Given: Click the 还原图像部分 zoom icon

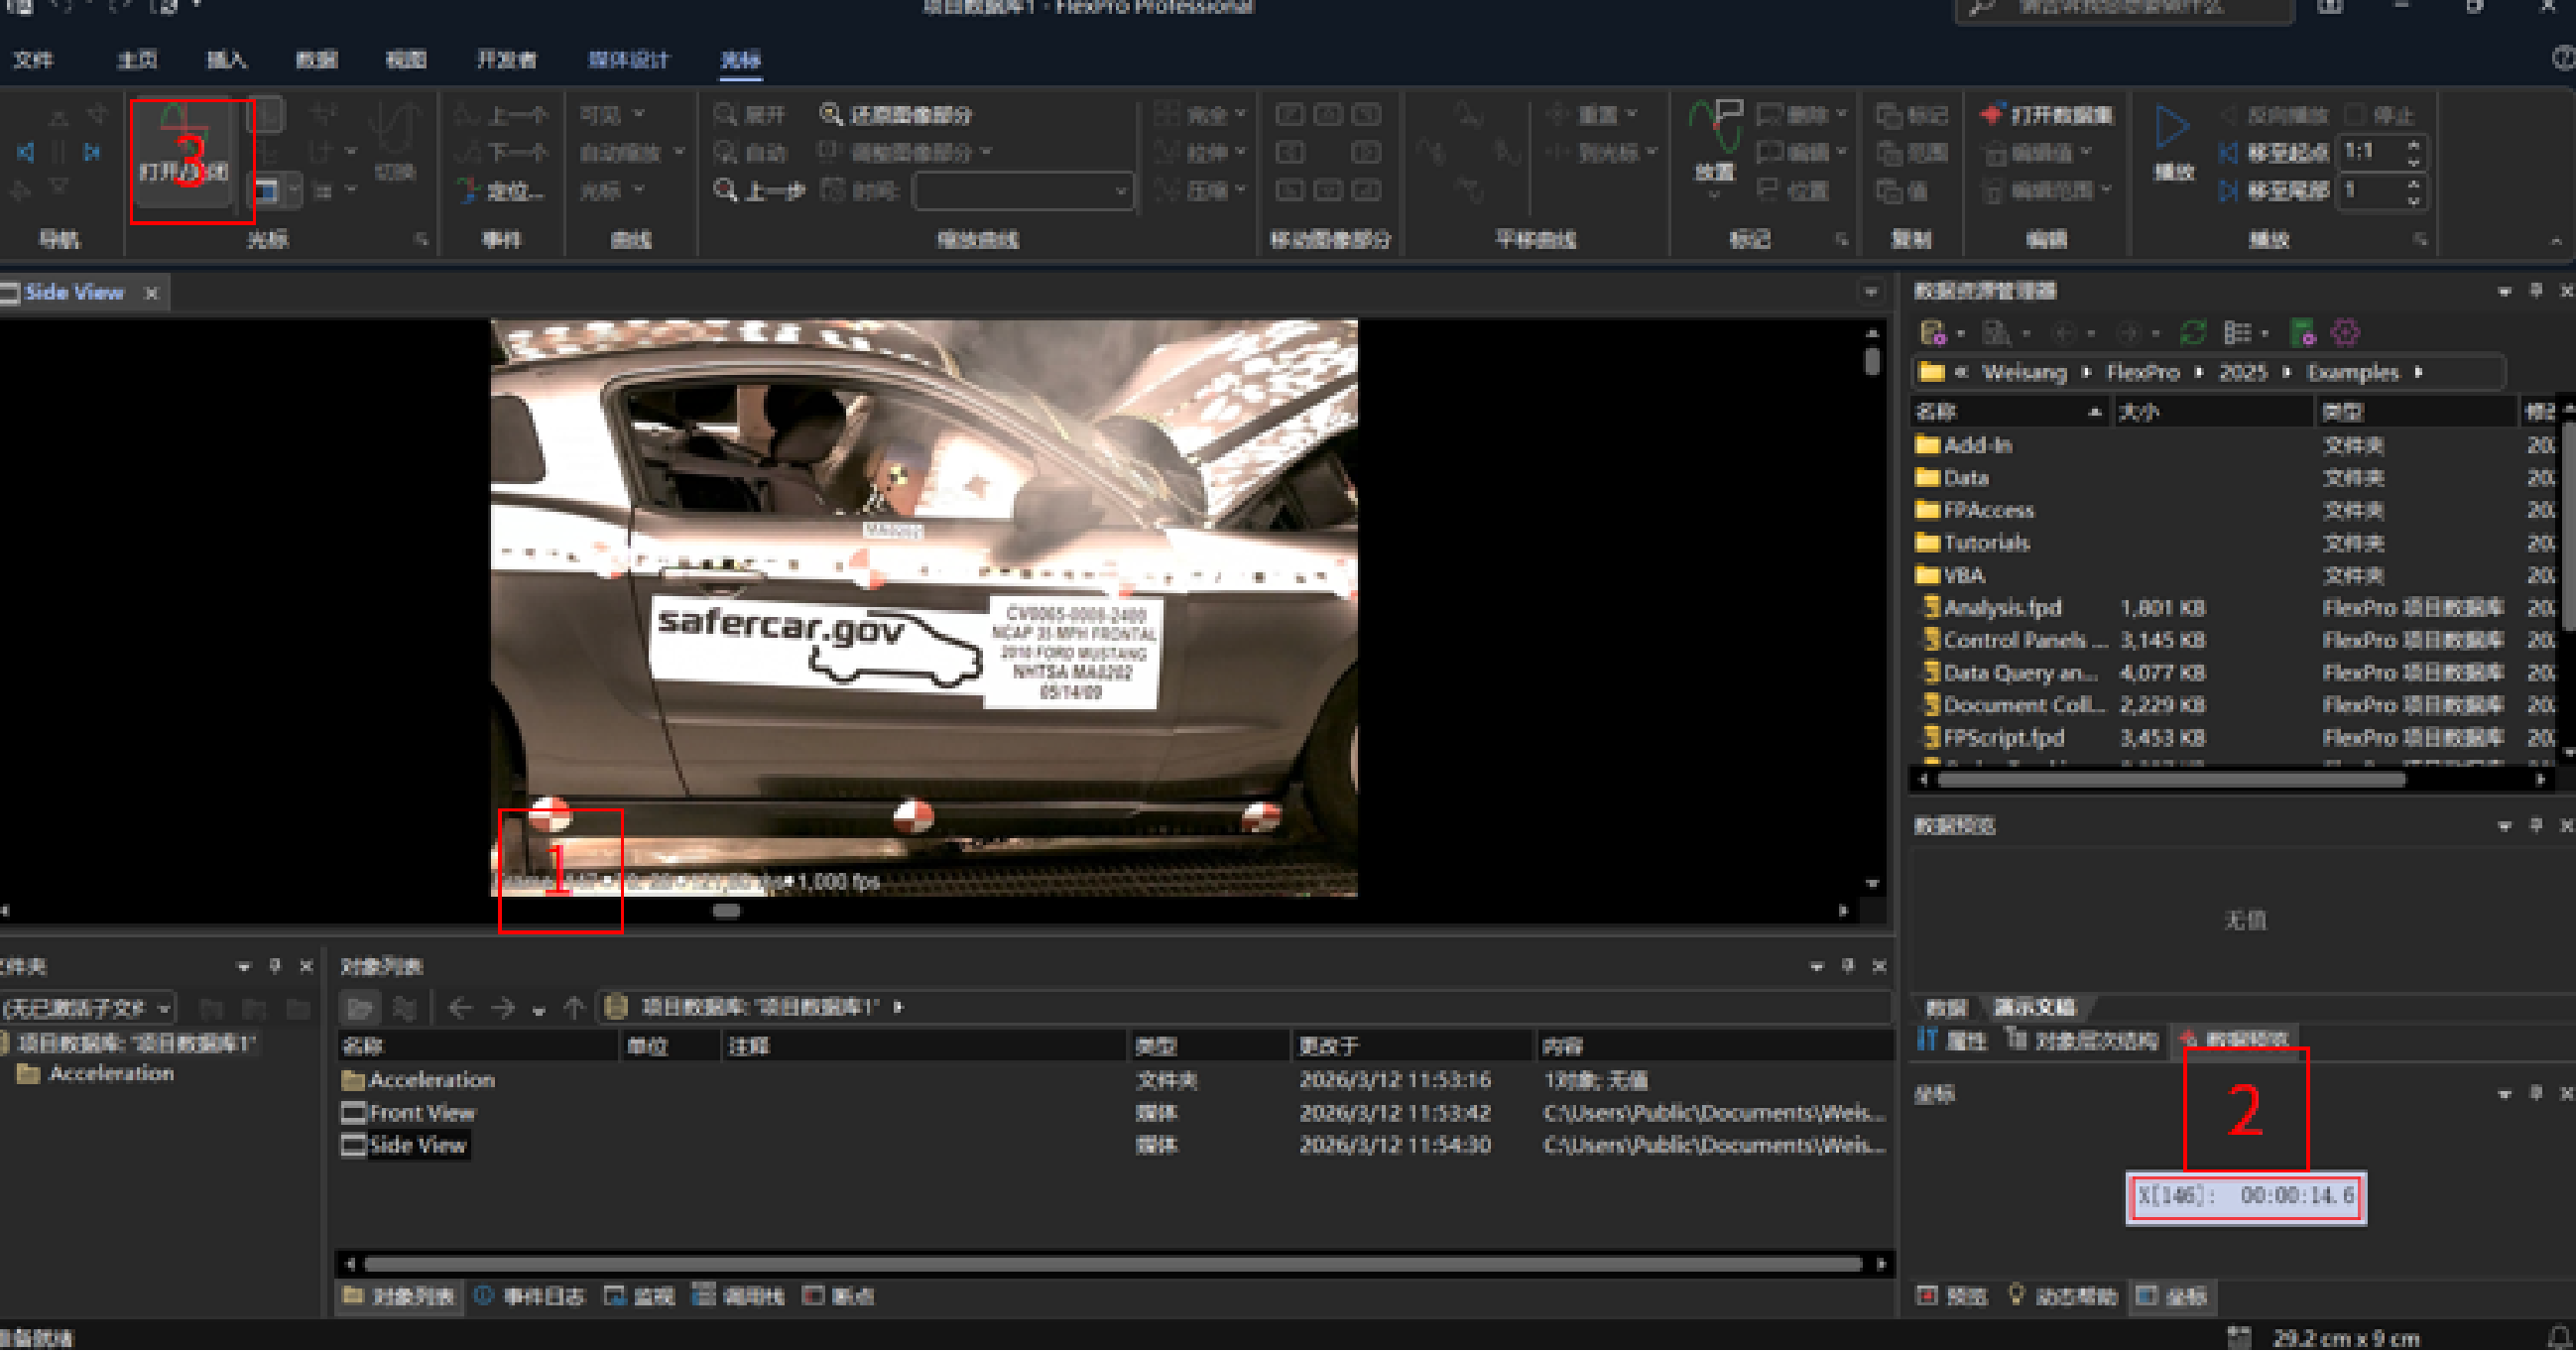Looking at the screenshot, I should pos(830,114).
